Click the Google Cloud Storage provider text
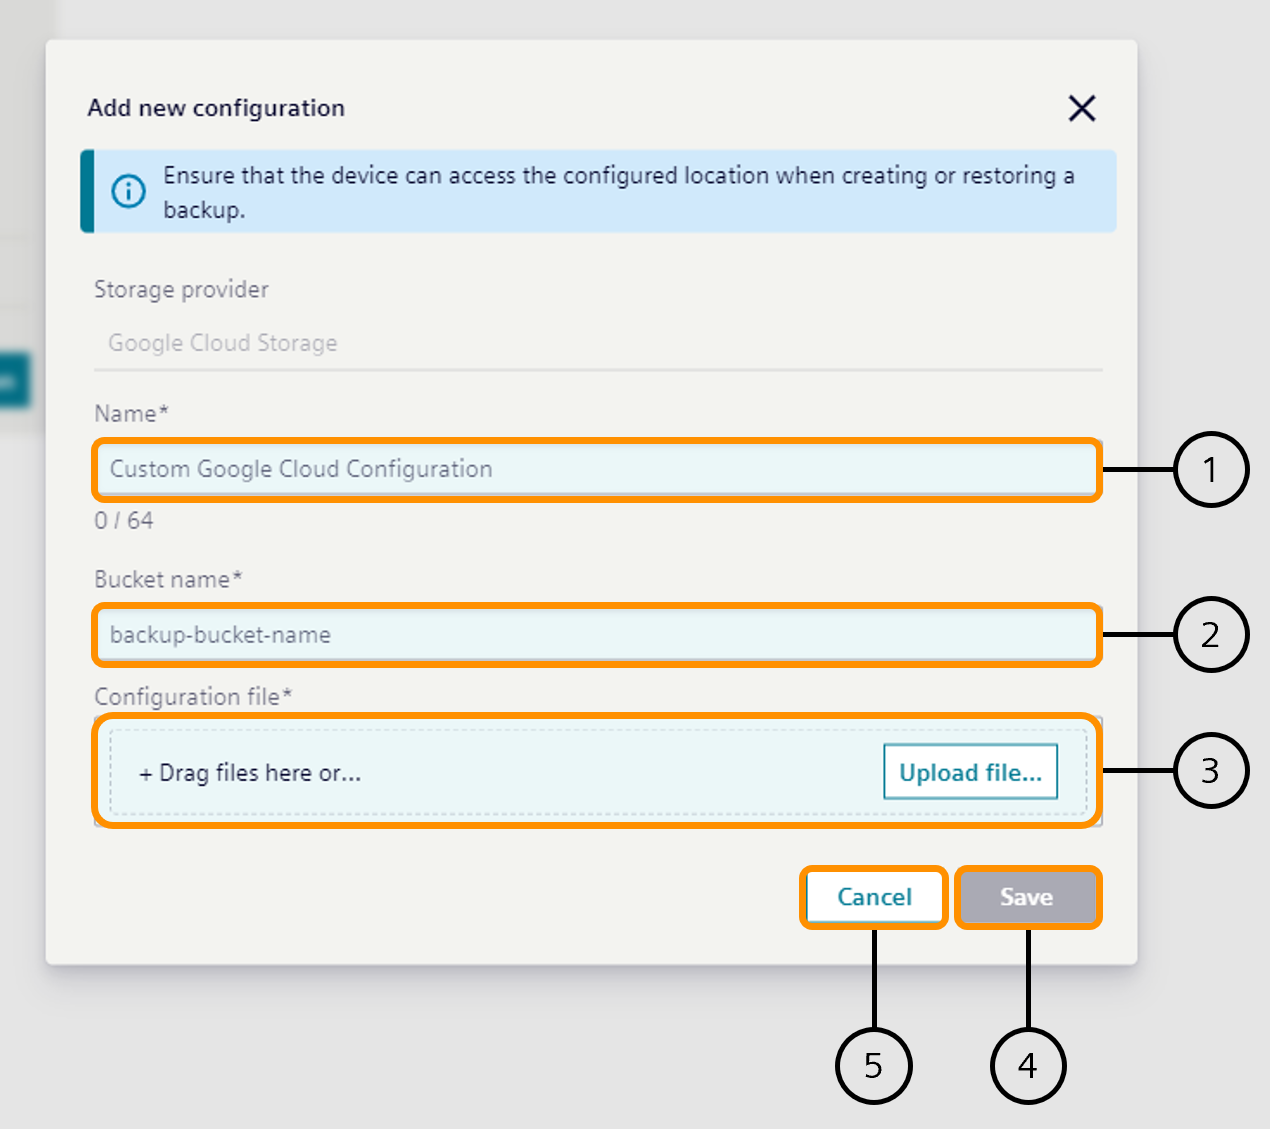1270x1129 pixels. pyautogui.click(x=222, y=342)
